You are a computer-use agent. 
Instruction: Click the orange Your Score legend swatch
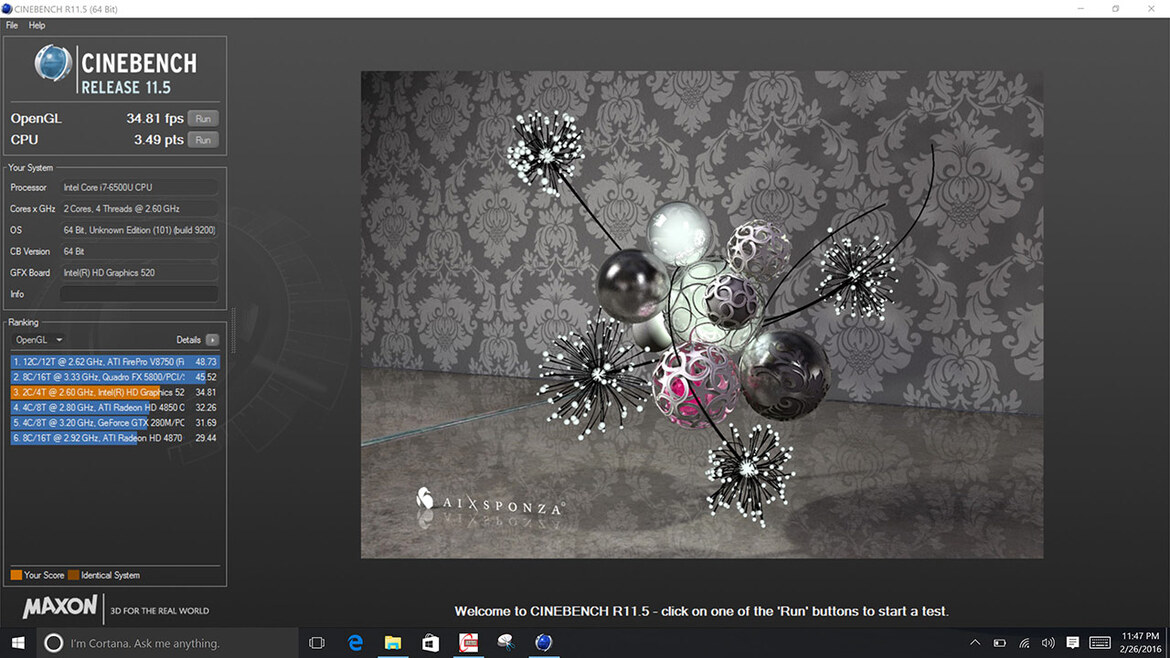(x=16, y=575)
